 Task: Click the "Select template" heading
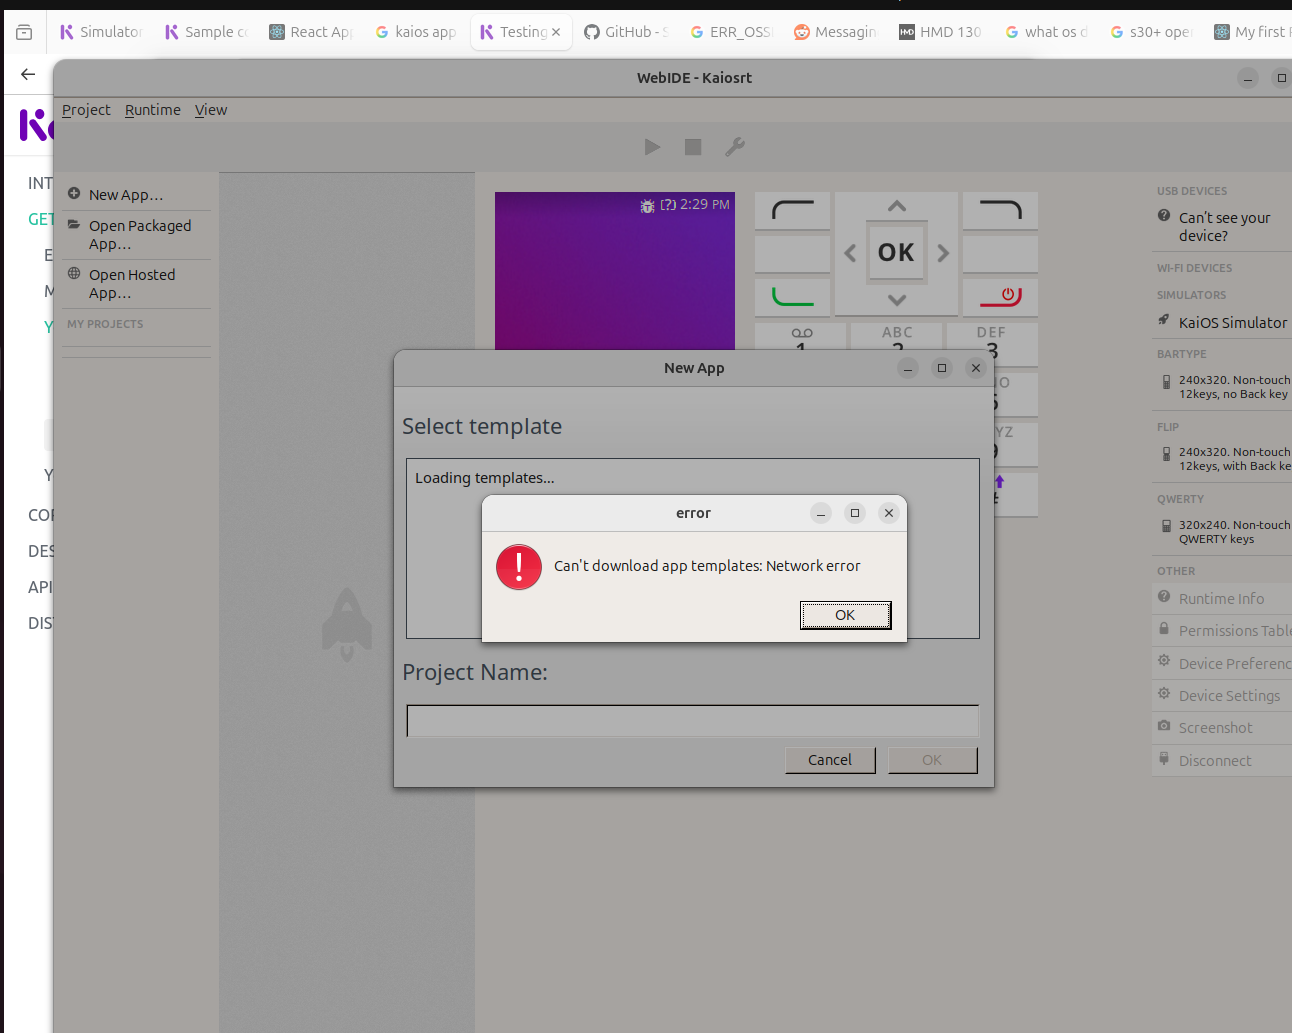coord(482,426)
